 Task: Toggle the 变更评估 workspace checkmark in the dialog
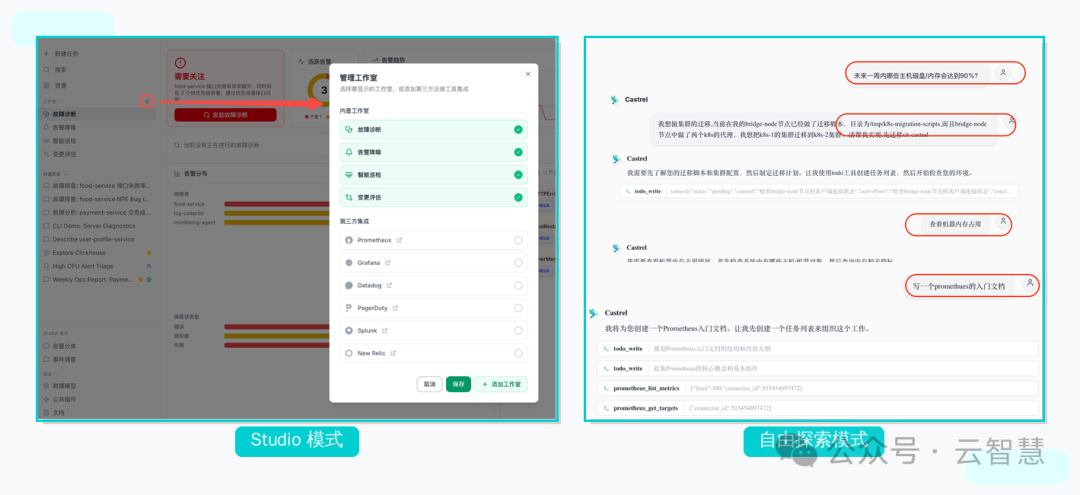tap(518, 198)
